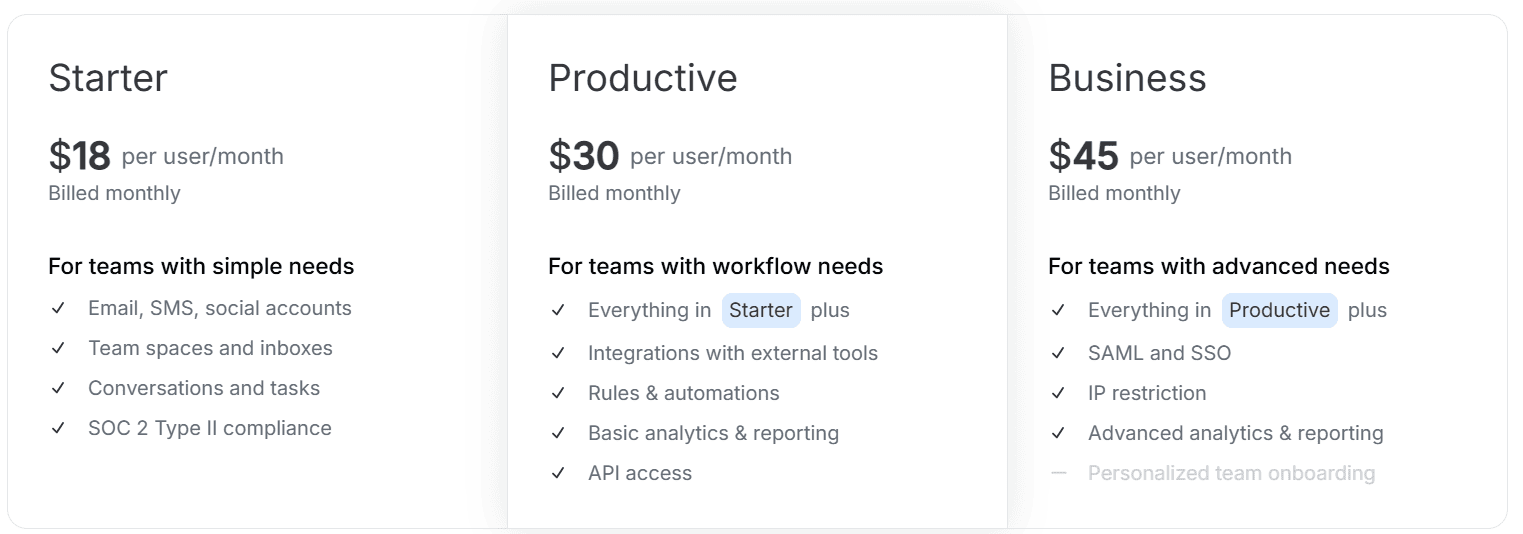Click checkmark beside IP restriction
The image size is (1523, 534).
point(1058,393)
